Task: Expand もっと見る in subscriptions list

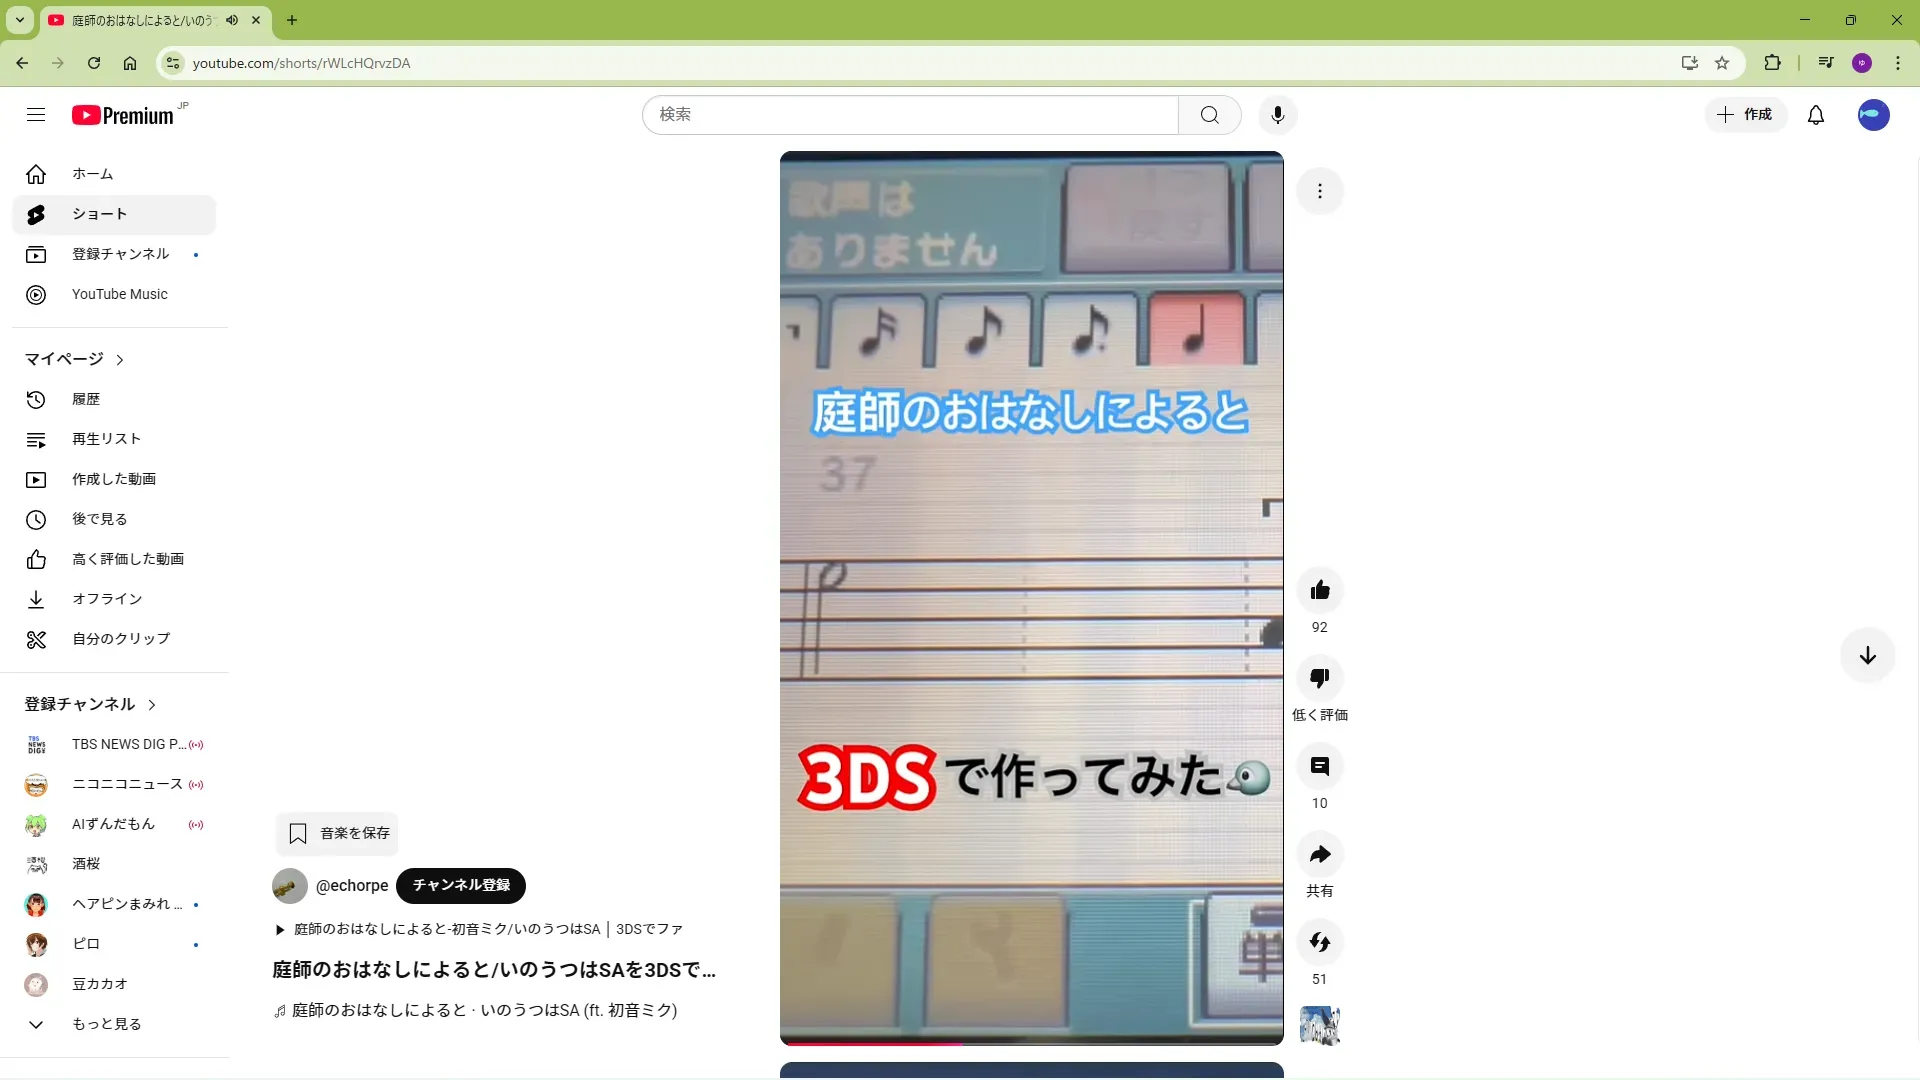Action: 106,1024
